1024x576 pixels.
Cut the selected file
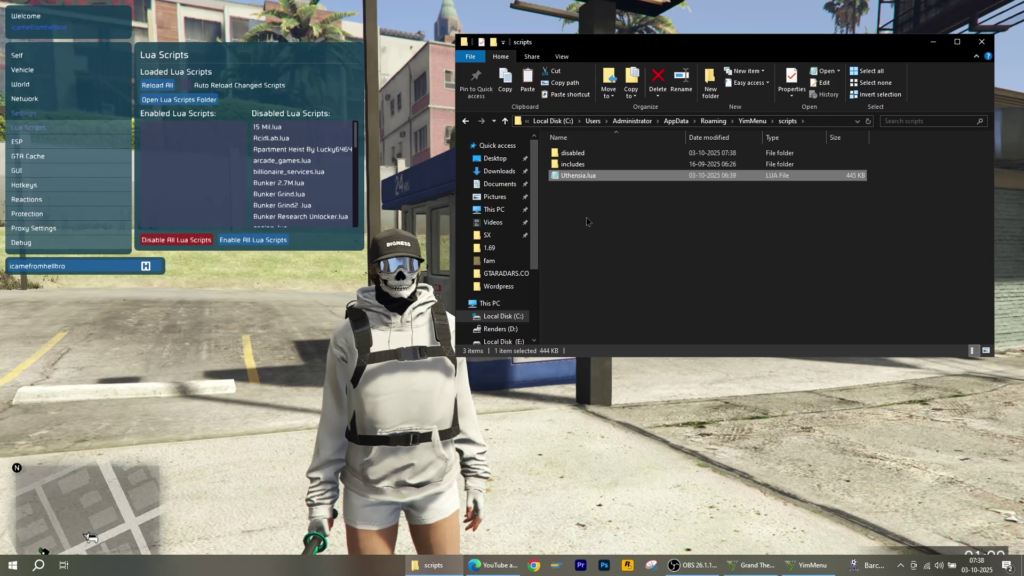(x=551, y=71)
